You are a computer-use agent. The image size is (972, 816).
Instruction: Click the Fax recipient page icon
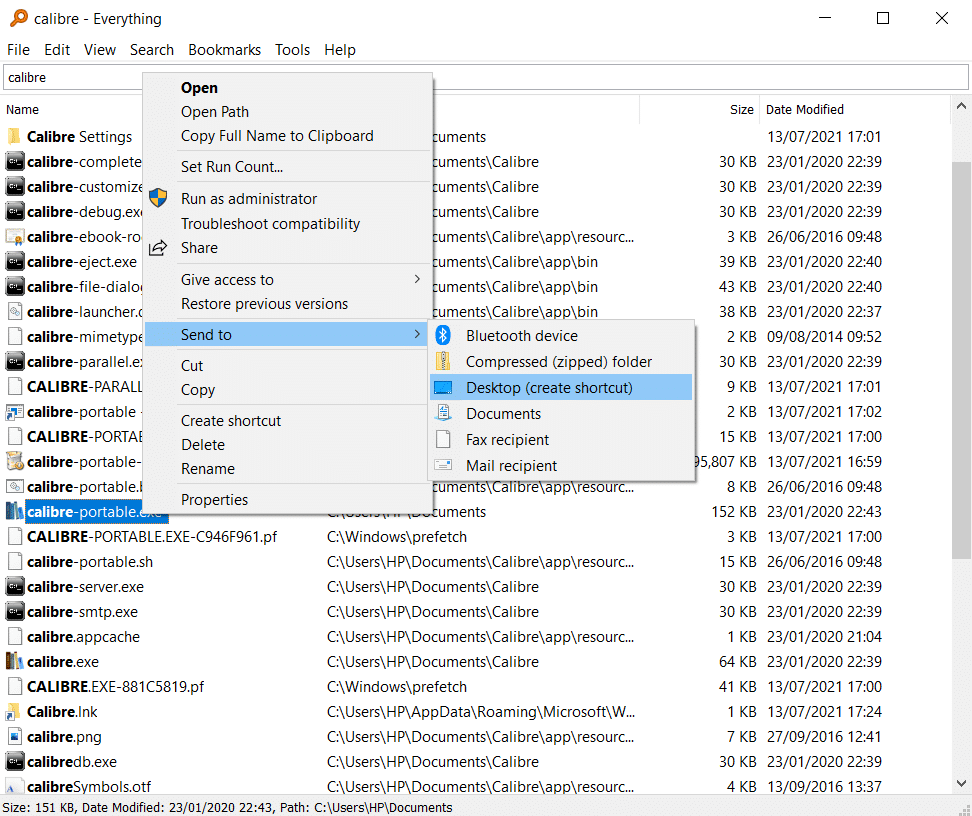(x=443, y=440)
